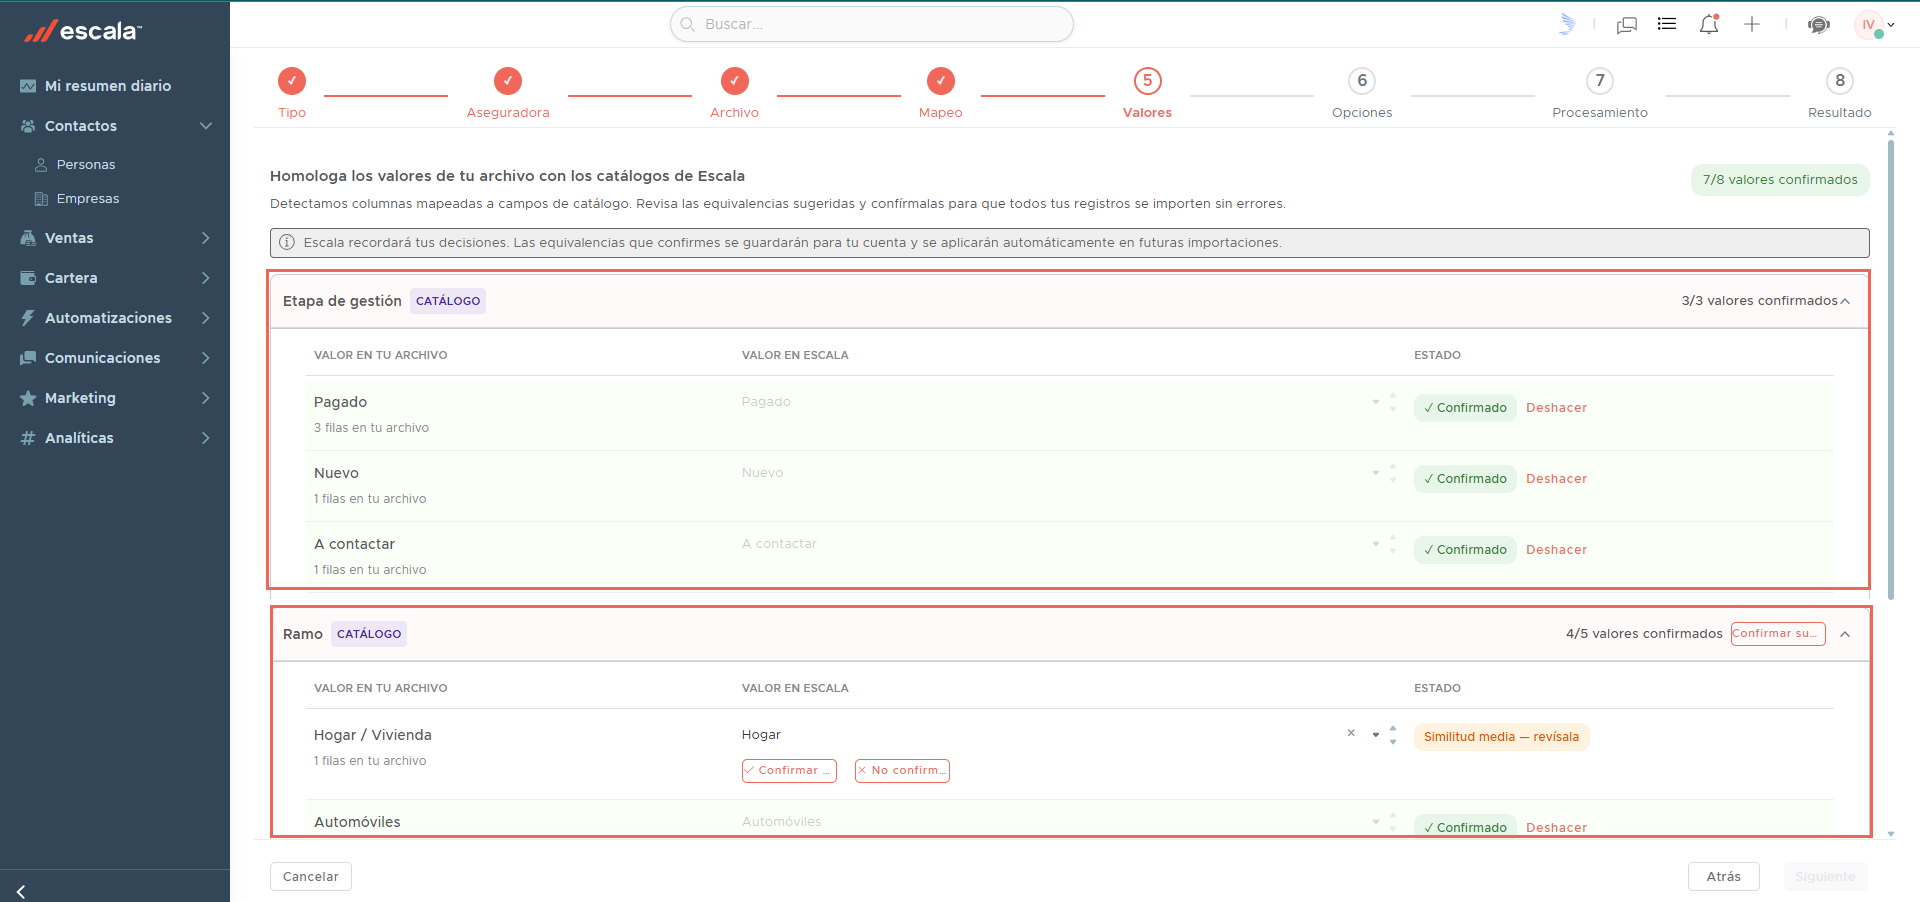This screenshot has width=1920, height=902.
Task: Click the Cancelar button
Action: pos(311,877)
